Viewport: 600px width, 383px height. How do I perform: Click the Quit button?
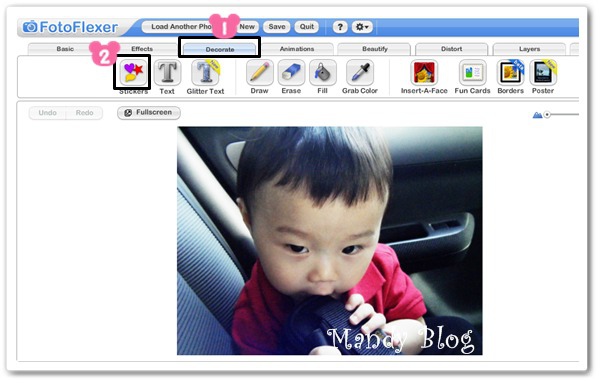click(307, 27)
